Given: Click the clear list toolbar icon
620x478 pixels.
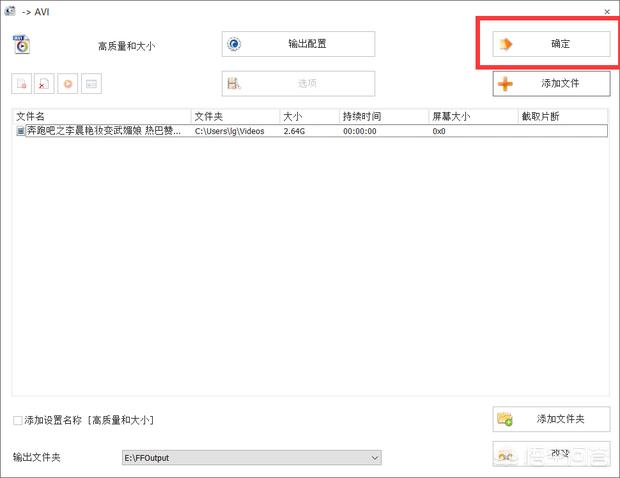Looking at the screenshot, I should pyautogui.click(x=45, y=84).
